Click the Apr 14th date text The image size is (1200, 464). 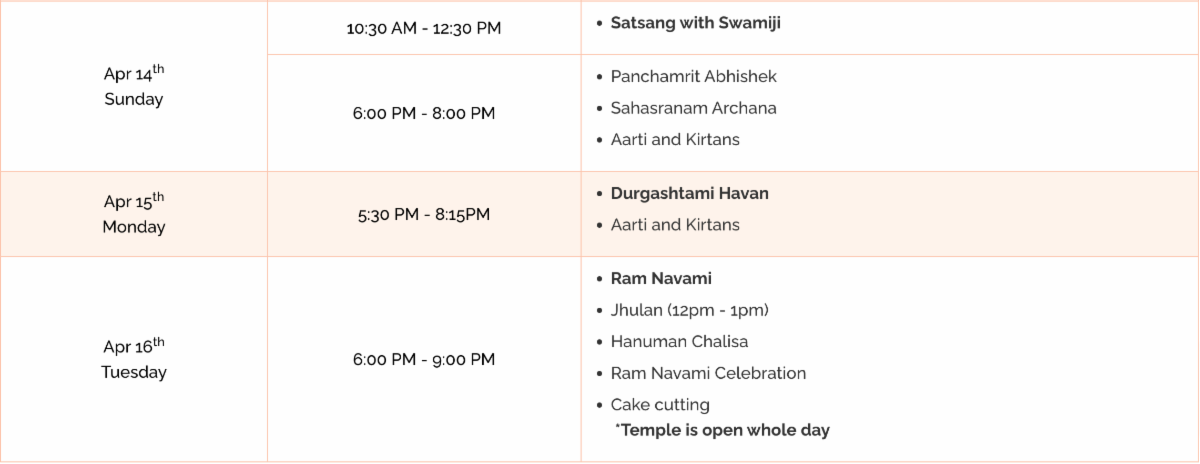coord(133,73)
